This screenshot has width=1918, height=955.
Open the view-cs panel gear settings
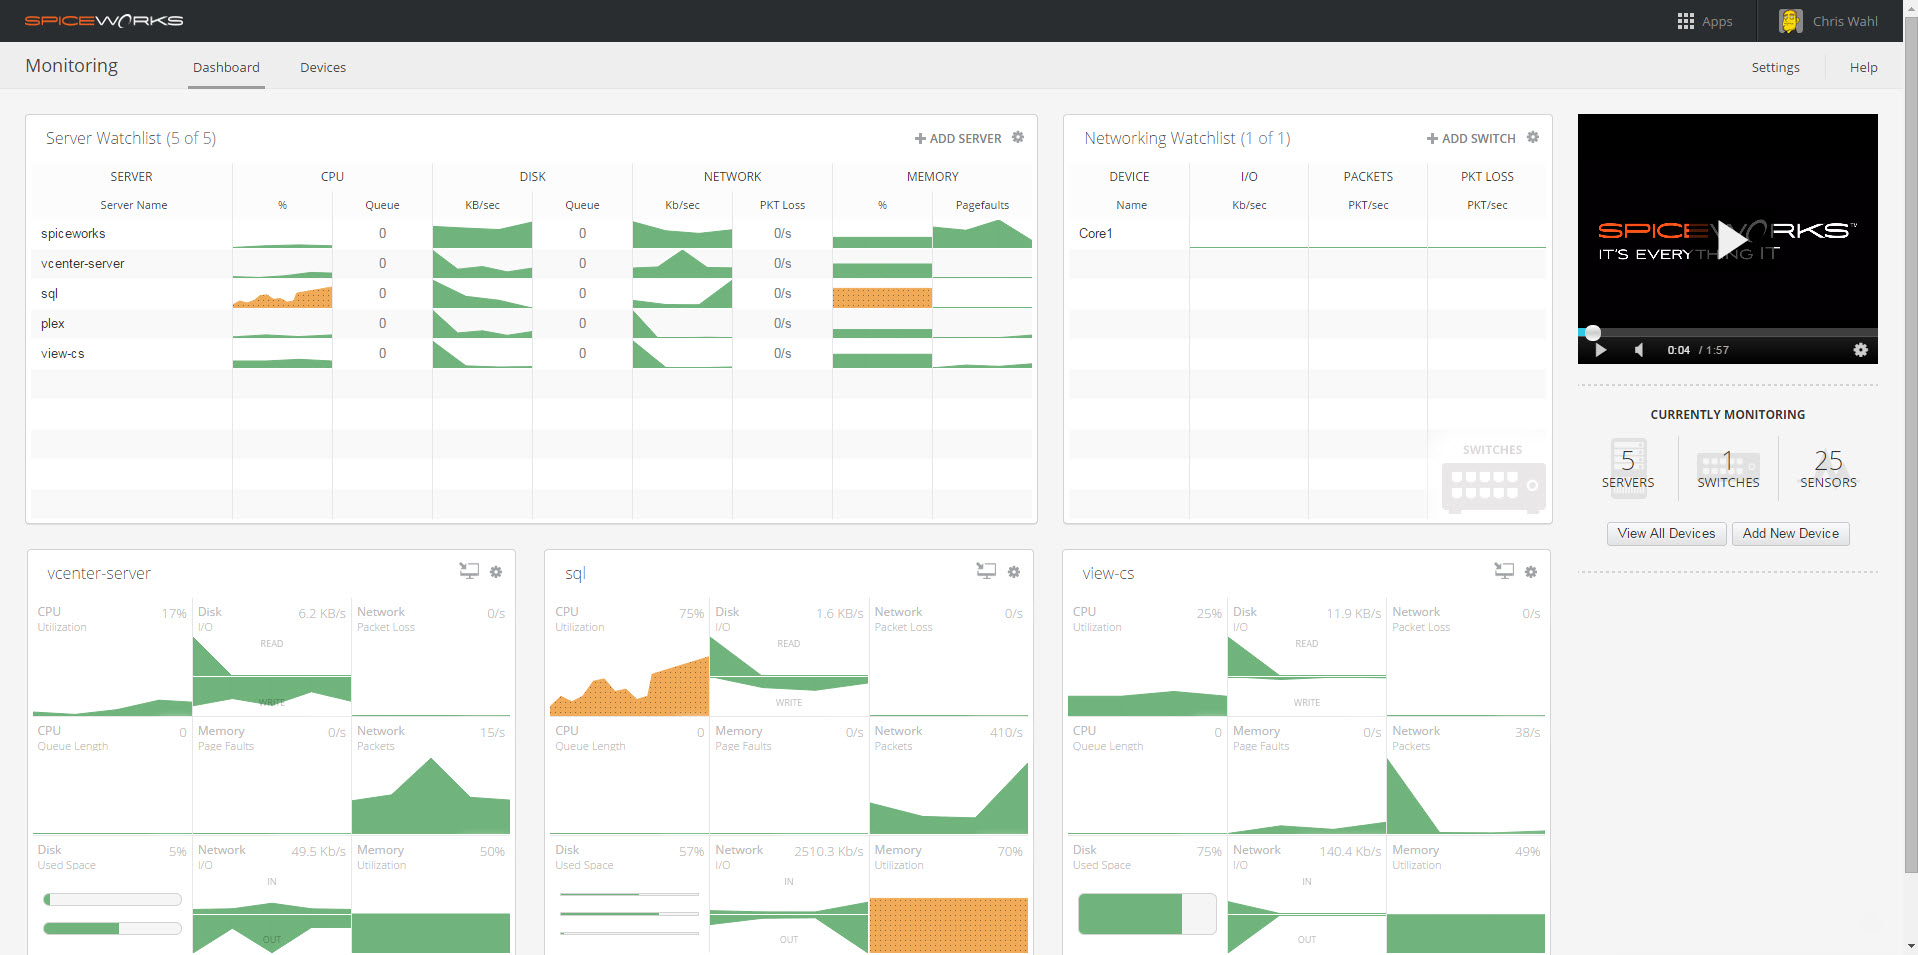[x=1531, y=572]
